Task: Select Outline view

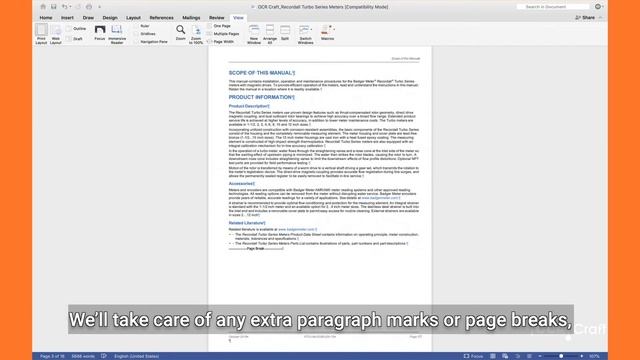Action: (x=76, y=29)
